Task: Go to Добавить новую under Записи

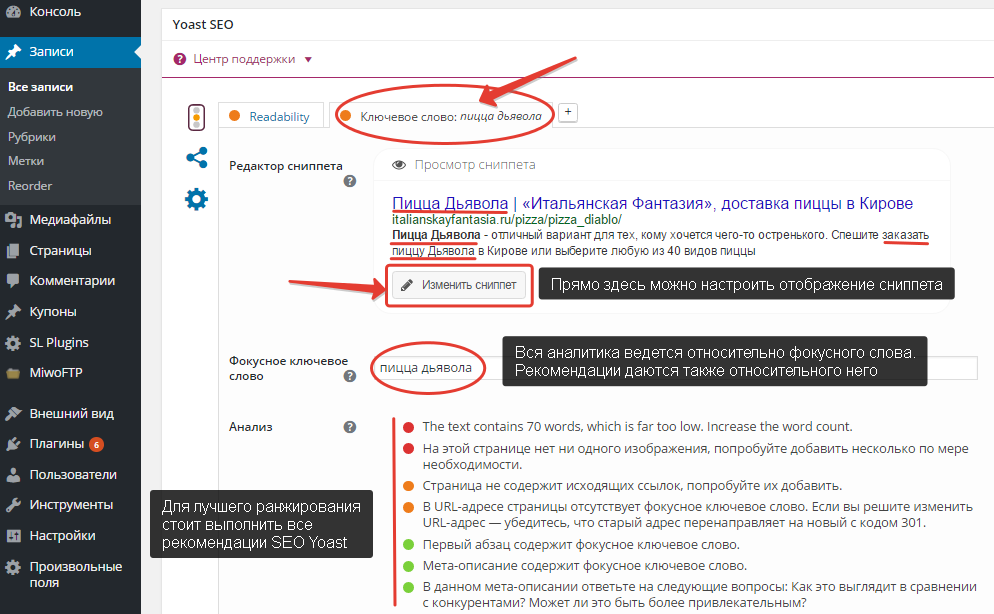Action: (55, 112)
